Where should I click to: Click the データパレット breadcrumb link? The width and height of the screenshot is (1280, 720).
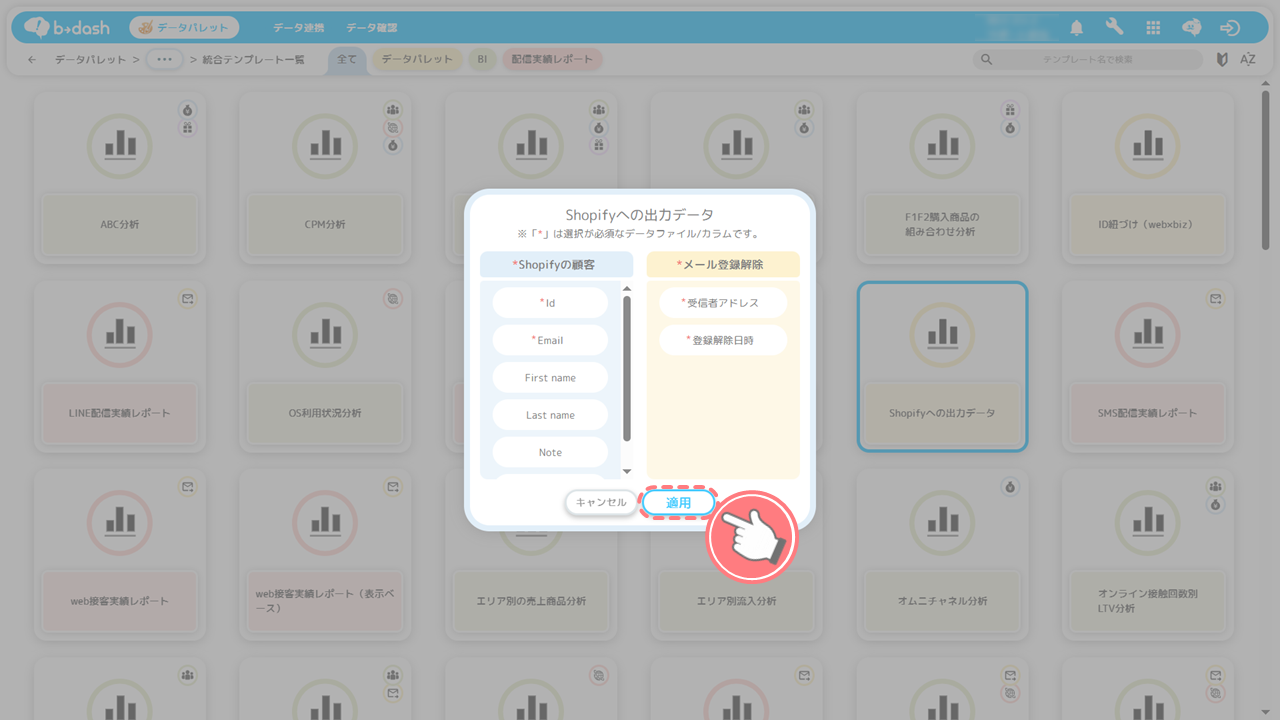click(x=90, y=60)
